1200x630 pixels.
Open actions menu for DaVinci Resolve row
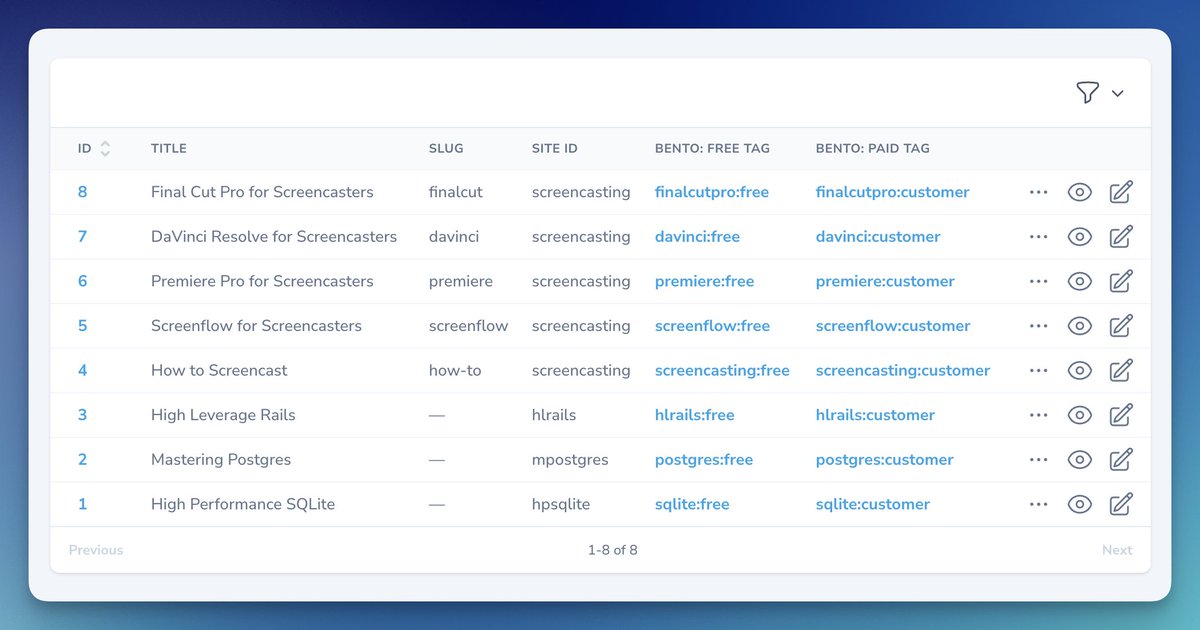pyautogui.click(x=1038, y=237)
